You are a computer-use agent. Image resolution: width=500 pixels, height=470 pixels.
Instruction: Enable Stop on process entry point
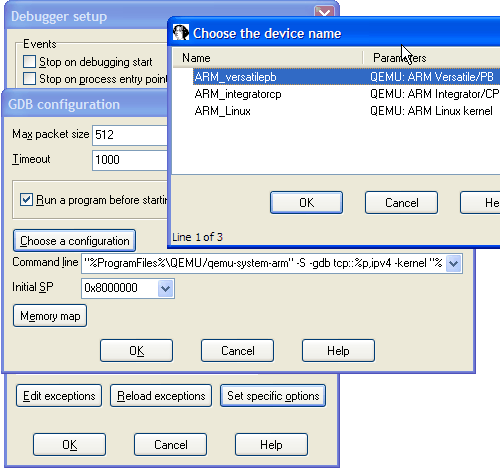pyautogui.click(x=29, y=79)
